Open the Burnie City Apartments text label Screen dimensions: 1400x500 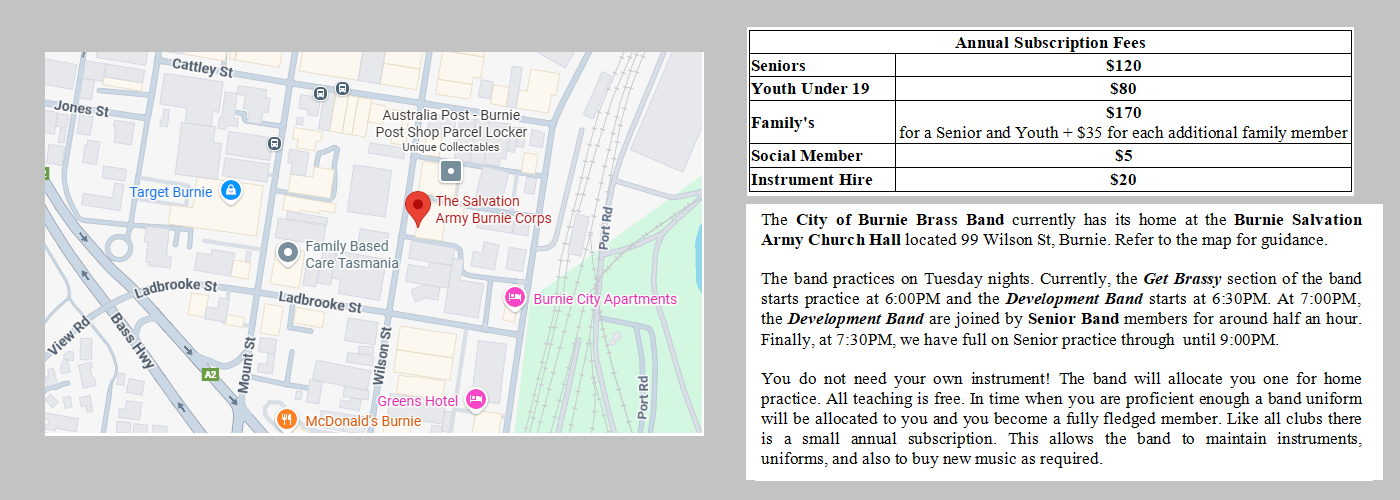605,299
